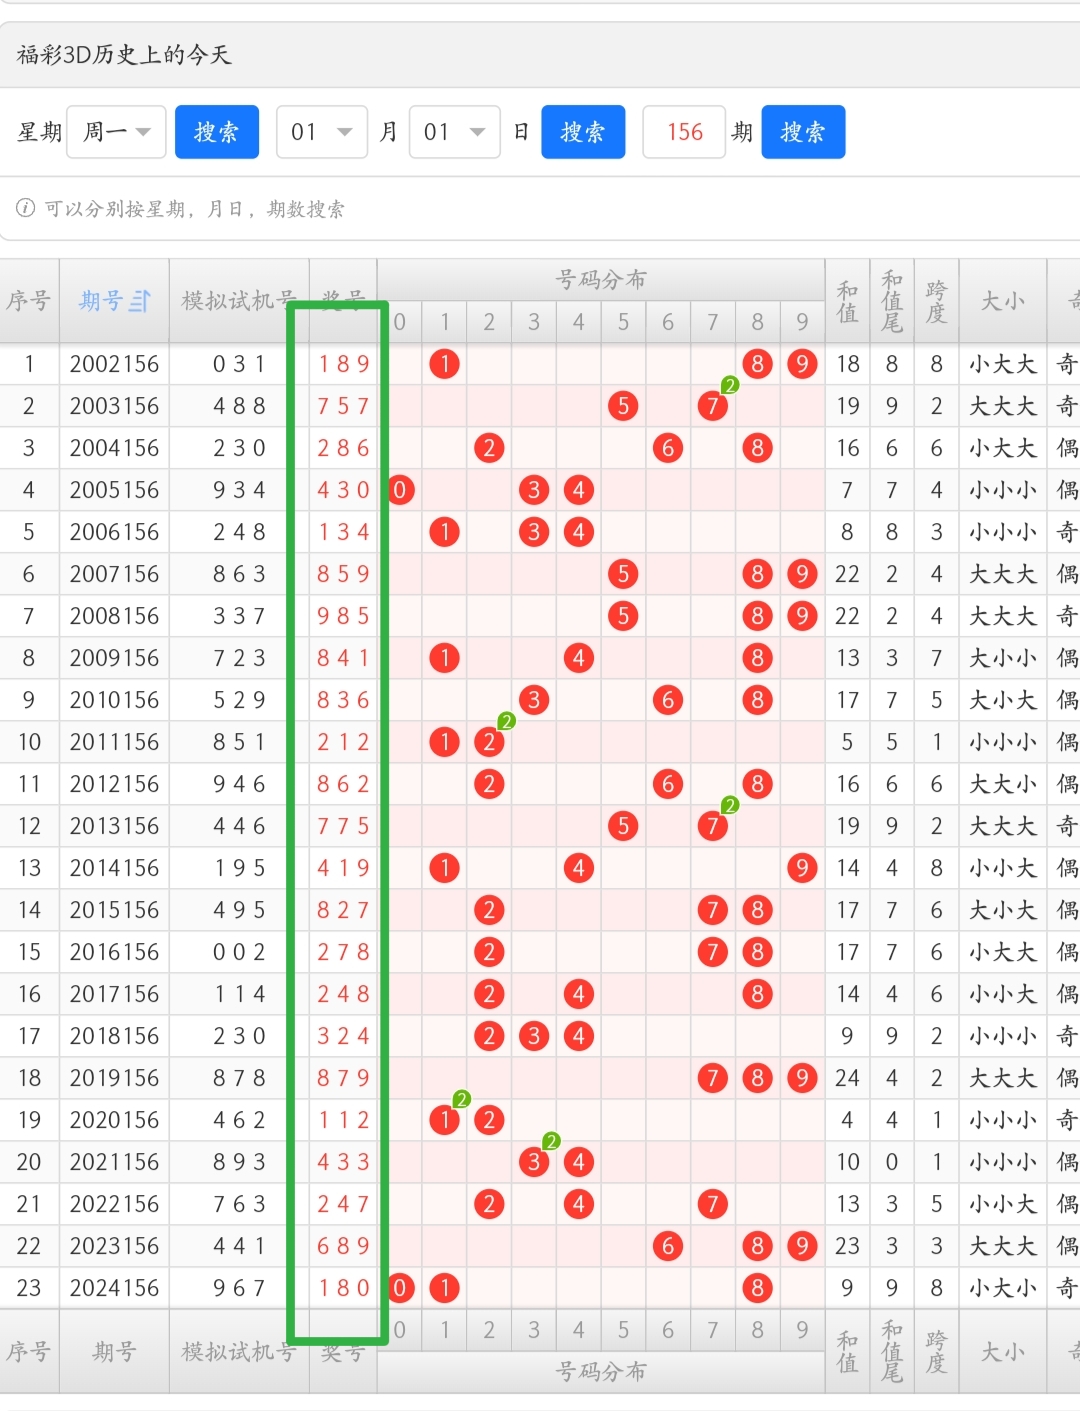Click red ball 6 in row 2023156
The height and width of the screenshot is (1411, 1080).
click(x=668, y=1246)
